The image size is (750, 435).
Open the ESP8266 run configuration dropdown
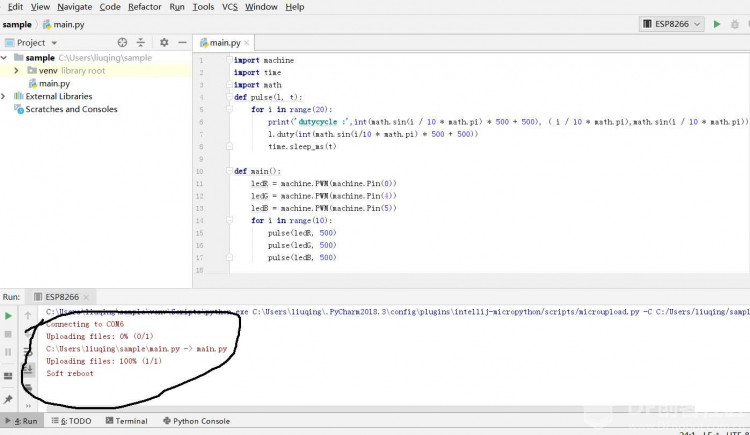pos(672,24)
